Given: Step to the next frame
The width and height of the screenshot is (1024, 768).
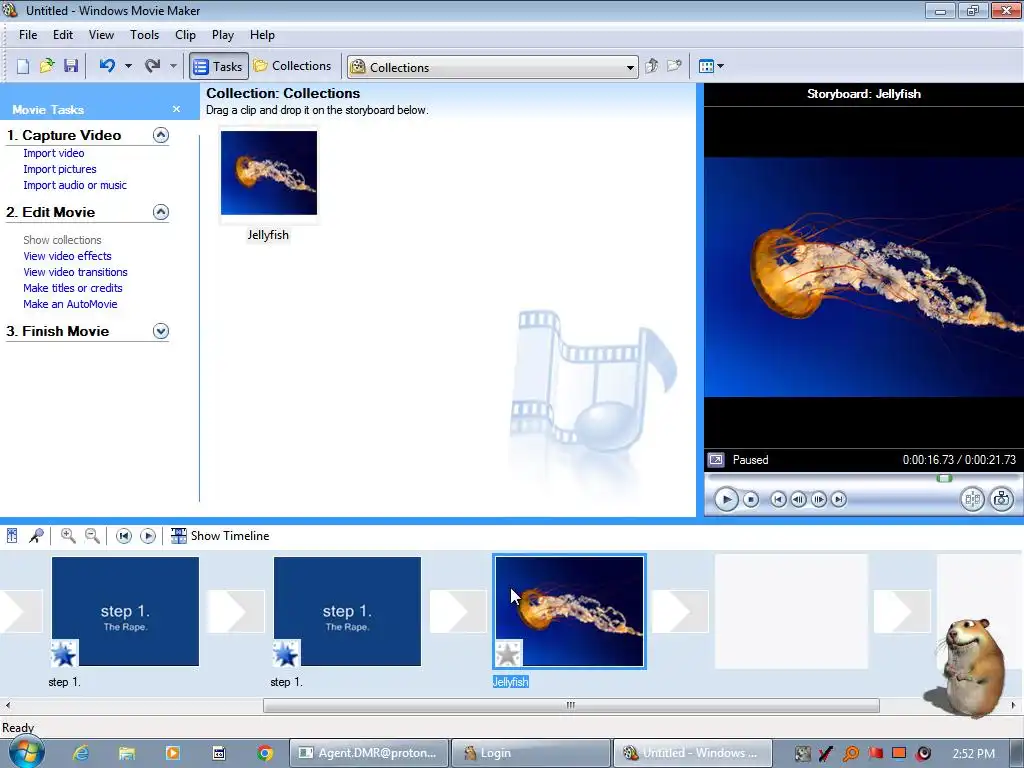Looking at the screenshot, I should pyautogui.click(x=818, y=500).
